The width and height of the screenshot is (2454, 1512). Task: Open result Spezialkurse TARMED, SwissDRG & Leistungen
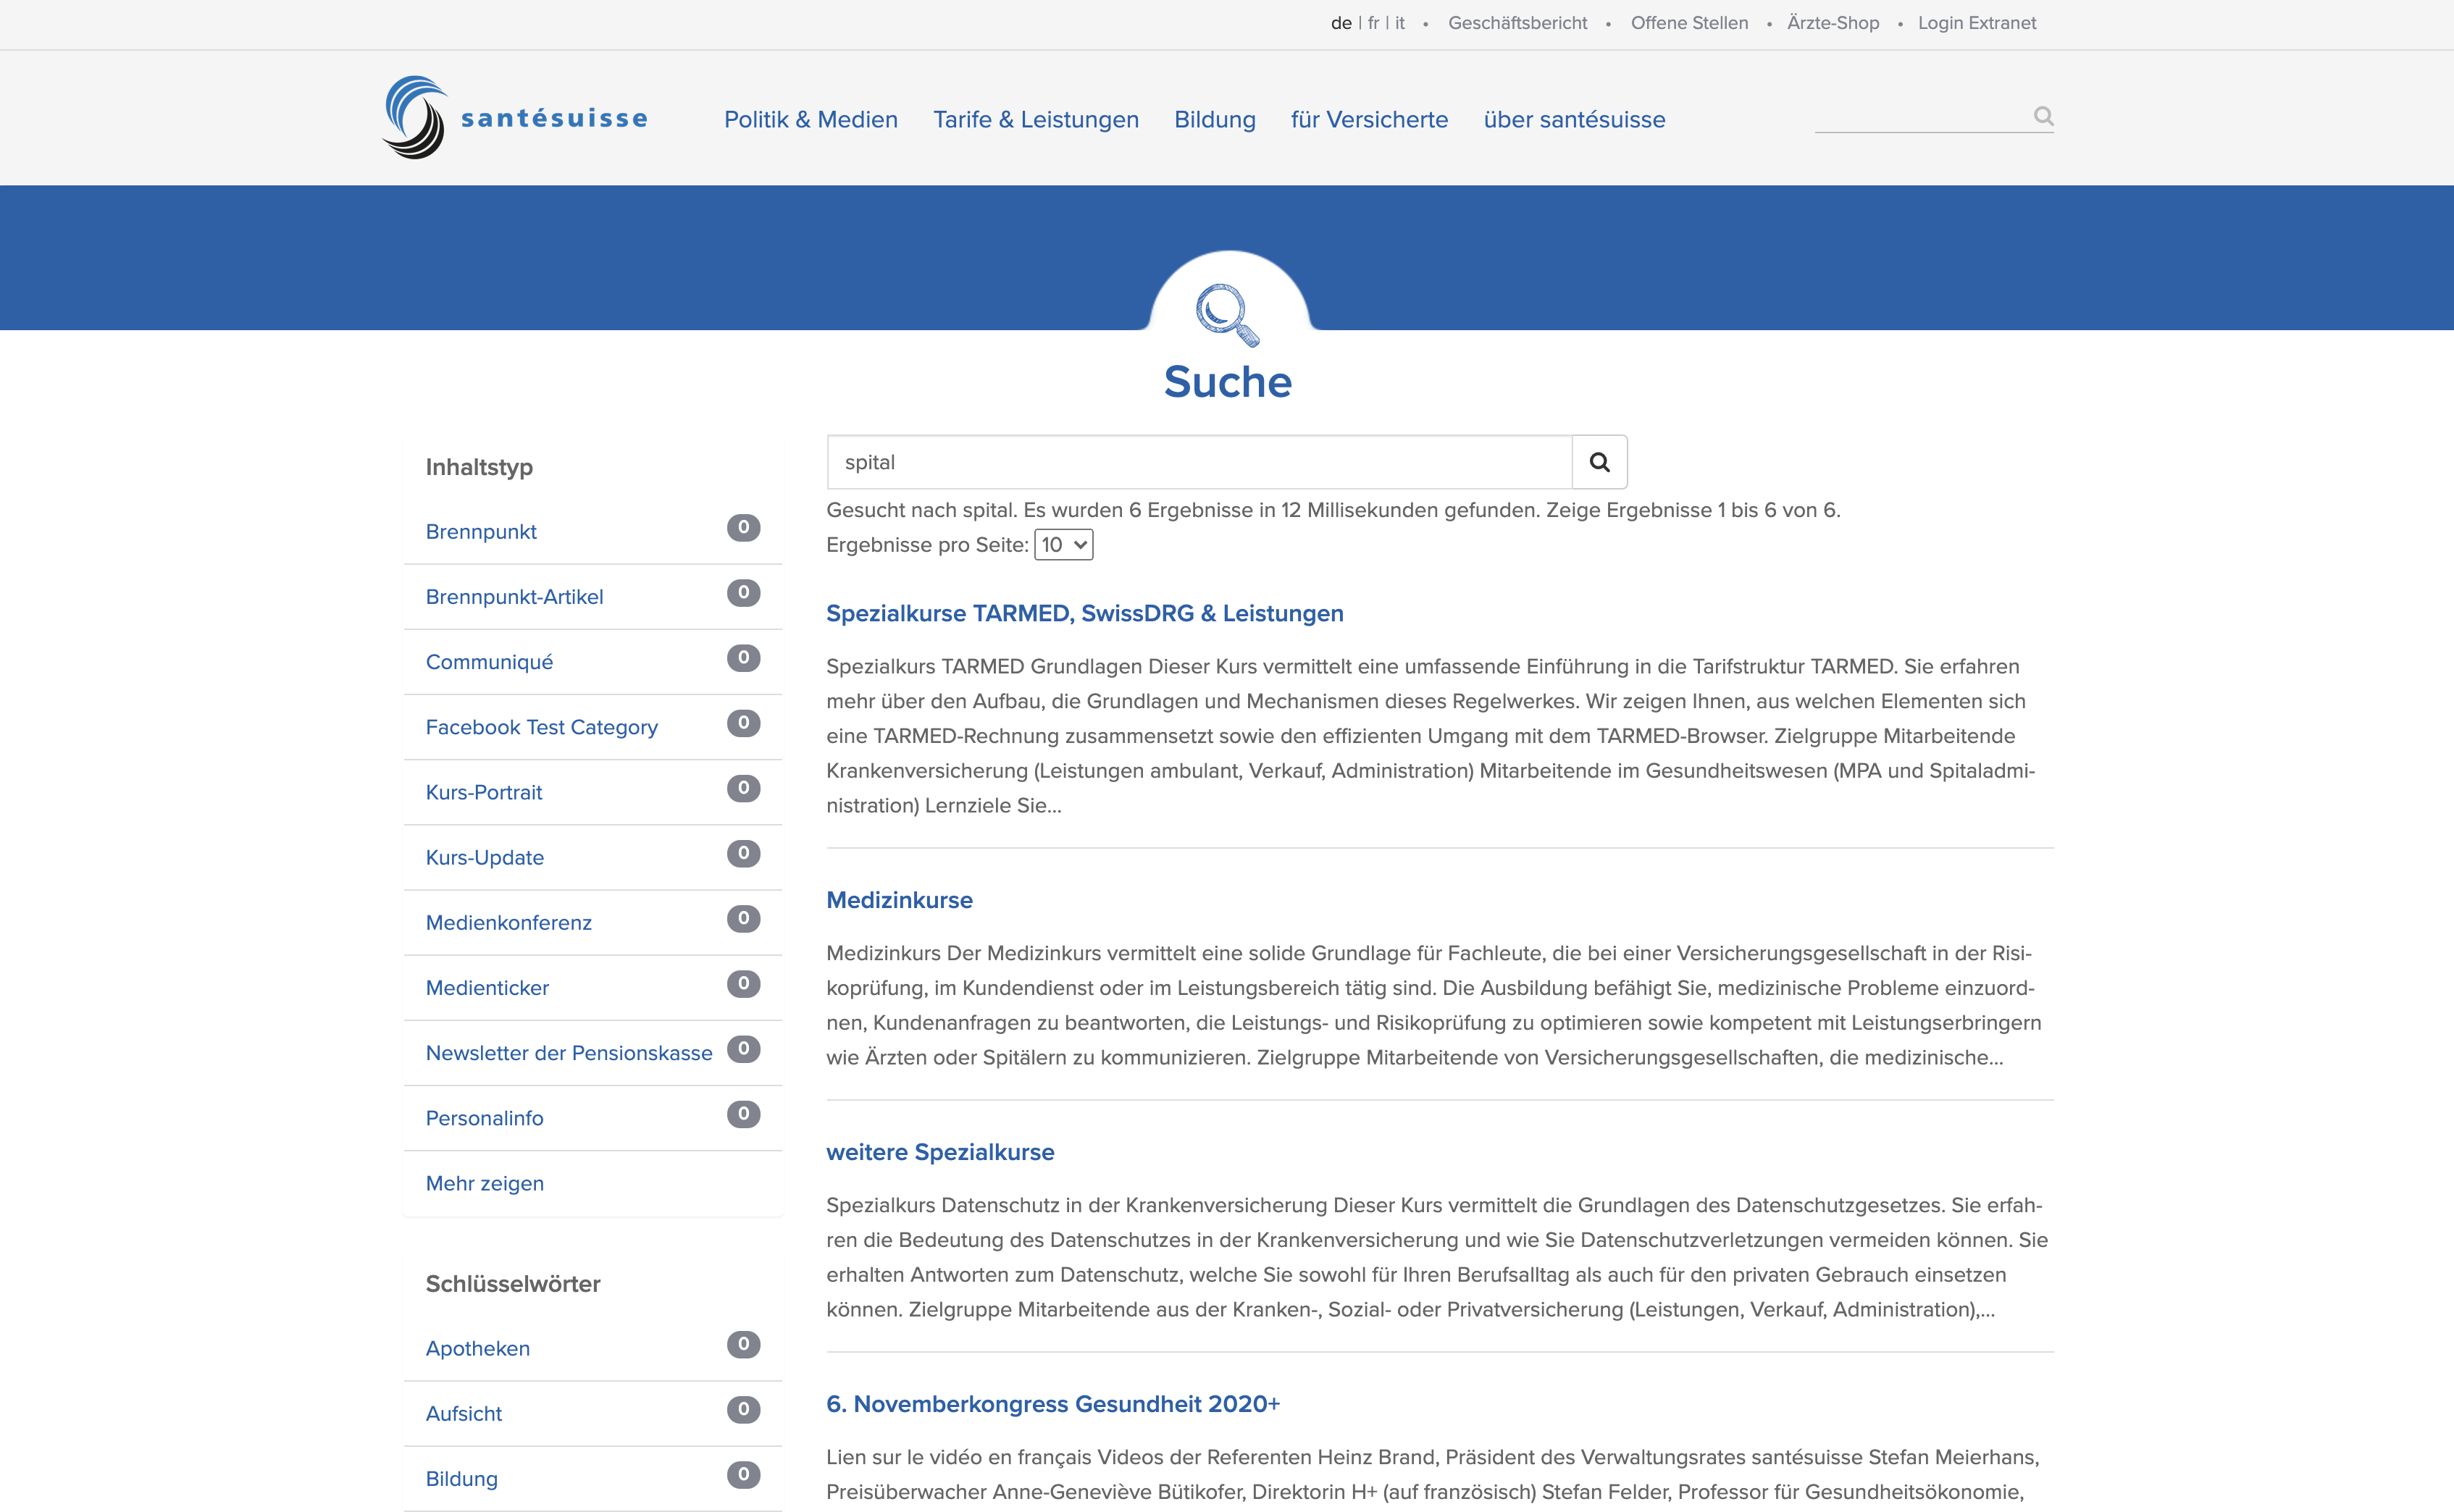[1085, 613]
